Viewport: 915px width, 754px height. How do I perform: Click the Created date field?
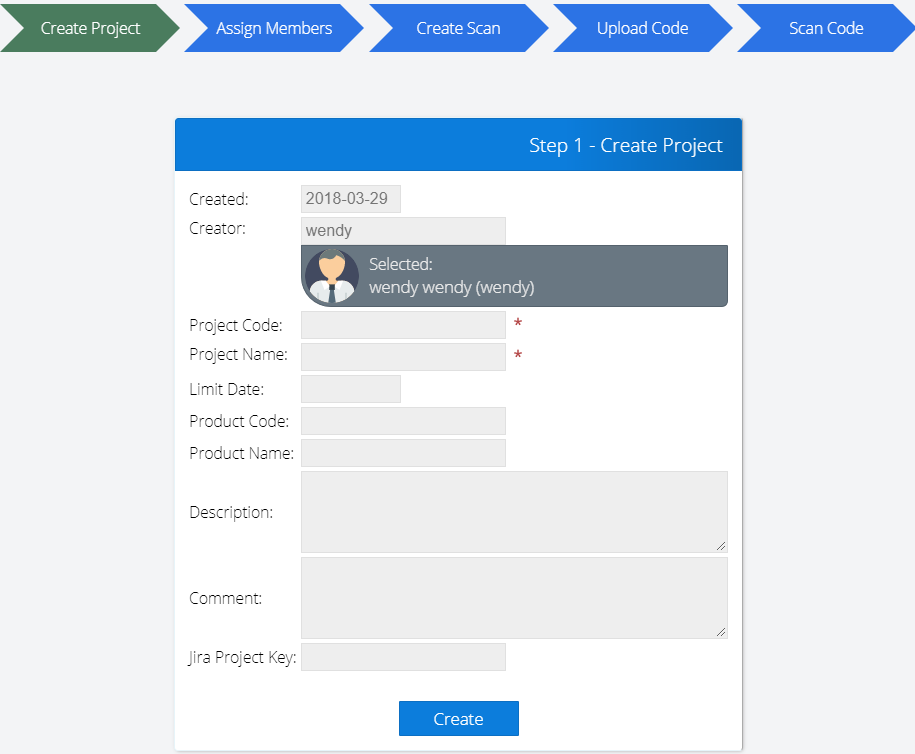(351, 199)
